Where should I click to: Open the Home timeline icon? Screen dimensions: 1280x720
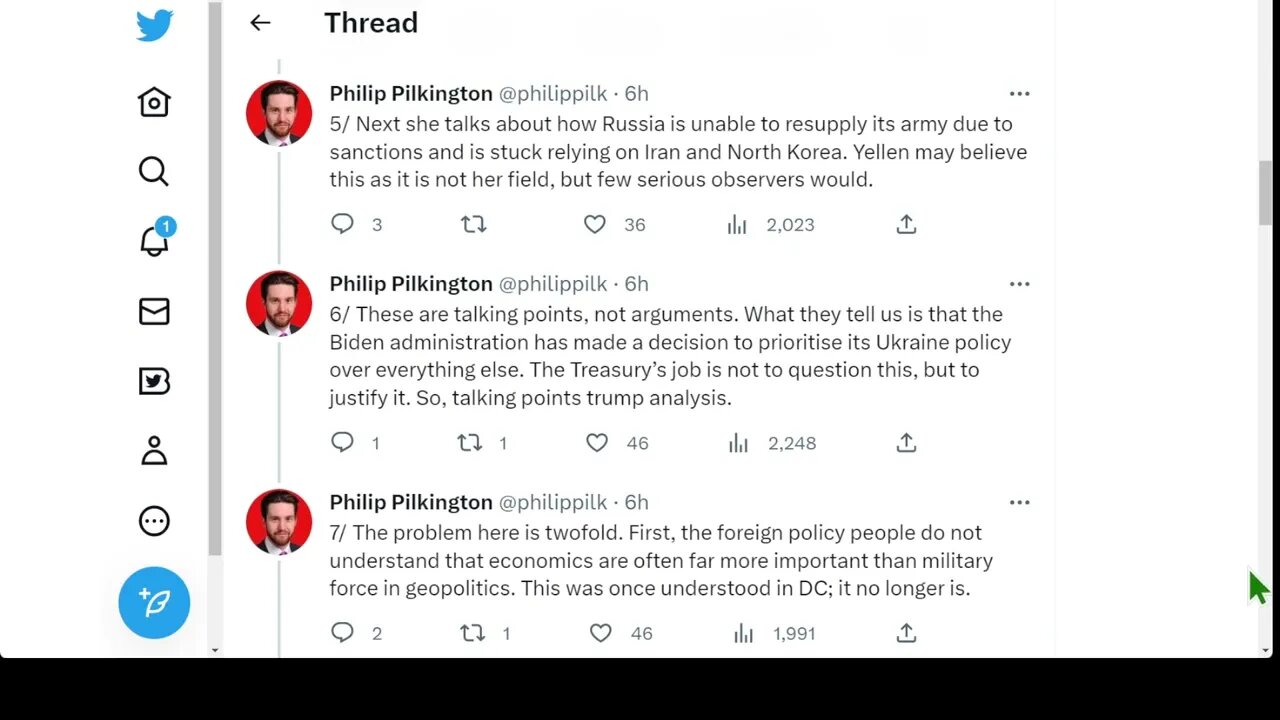click(154, 102)
